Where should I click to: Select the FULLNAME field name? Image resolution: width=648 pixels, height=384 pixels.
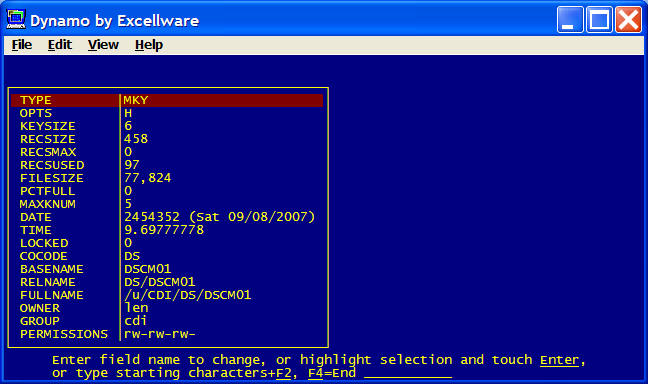pos(52,295)
